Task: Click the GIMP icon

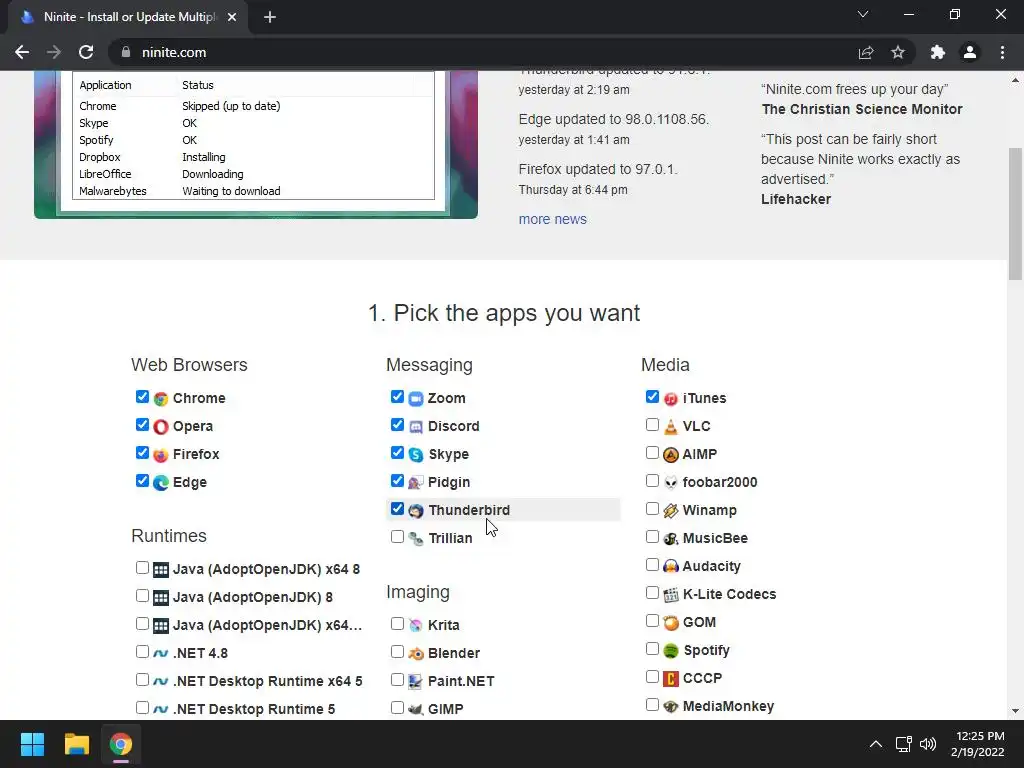Action: pos(416,709)
